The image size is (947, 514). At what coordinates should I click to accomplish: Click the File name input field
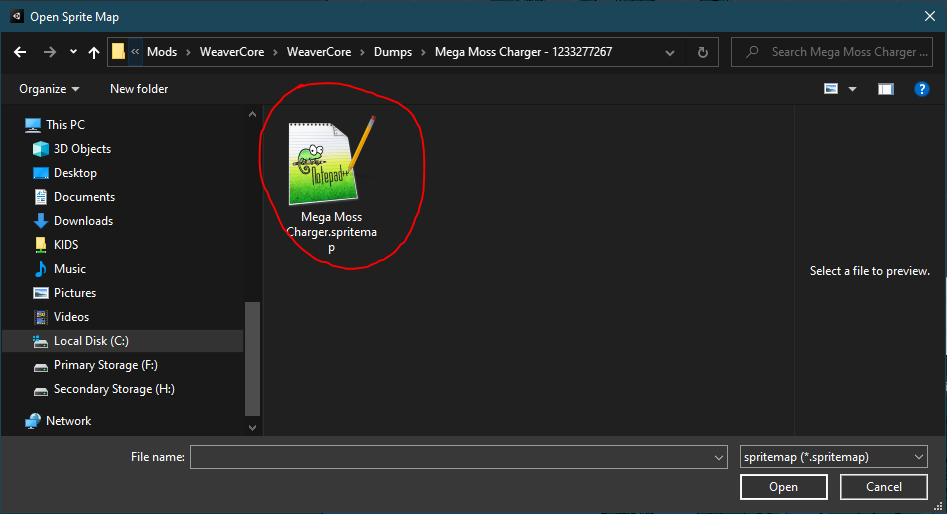pyautogui.click(x=450, y=457)
